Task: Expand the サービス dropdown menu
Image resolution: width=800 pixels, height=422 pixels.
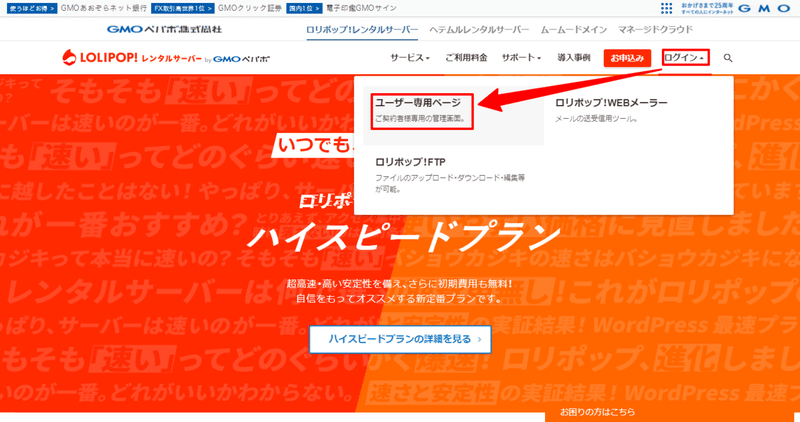Action: [410, 58]
